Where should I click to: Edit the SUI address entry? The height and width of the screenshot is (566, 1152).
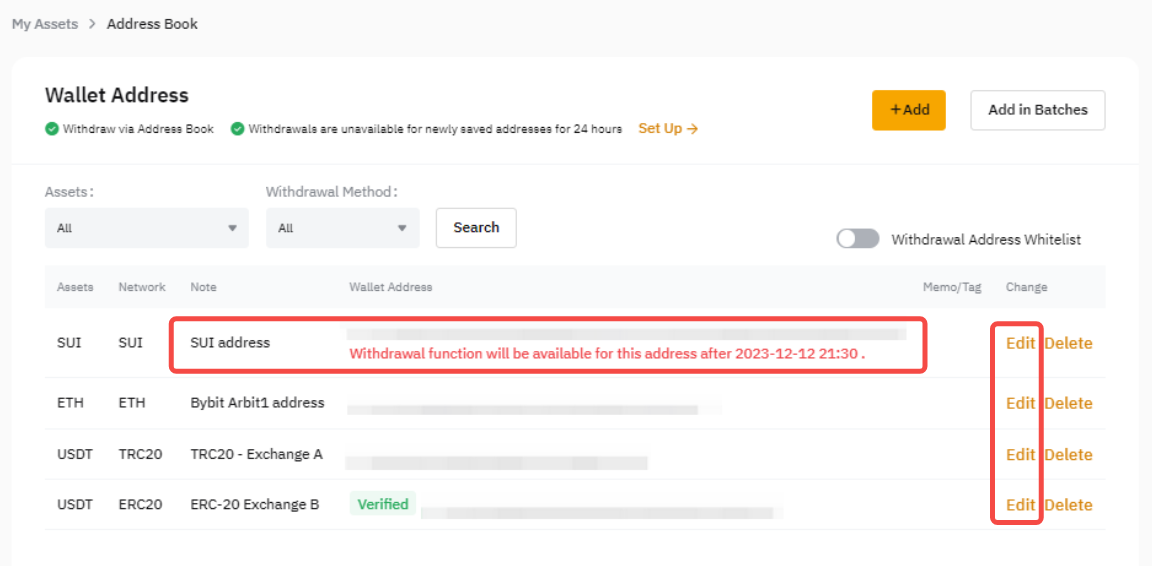pos(1020,343)
